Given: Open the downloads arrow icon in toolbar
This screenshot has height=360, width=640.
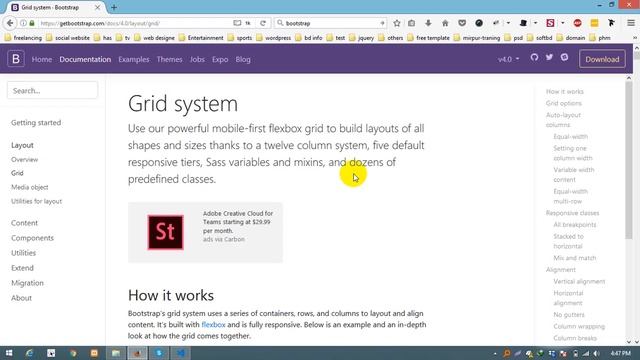Looking at the screenshot, I should click(x=428, y=23).
